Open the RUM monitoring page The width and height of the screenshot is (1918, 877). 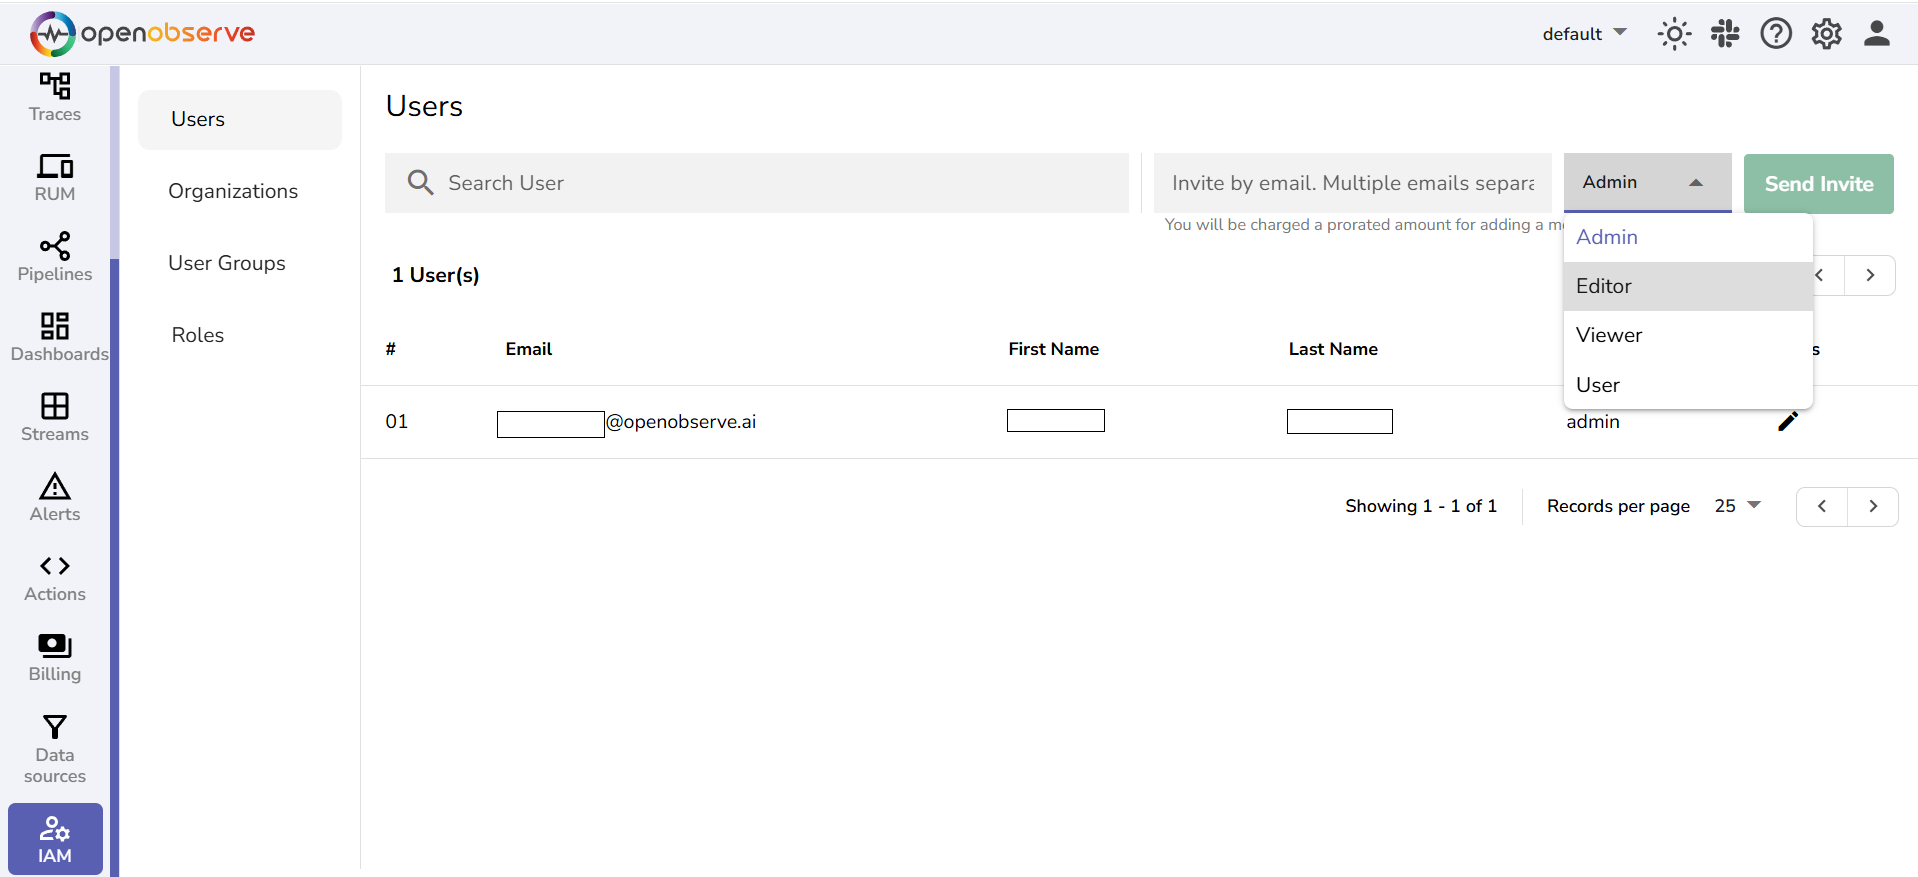click(55, 178)
